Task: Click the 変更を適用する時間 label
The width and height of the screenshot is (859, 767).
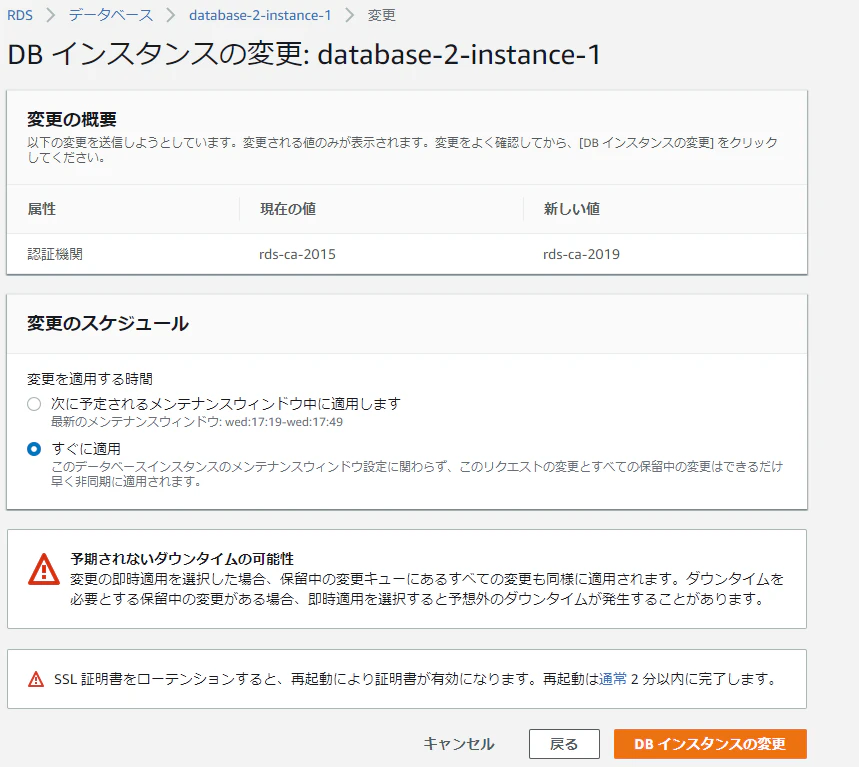Action: (x=90, y=379)
